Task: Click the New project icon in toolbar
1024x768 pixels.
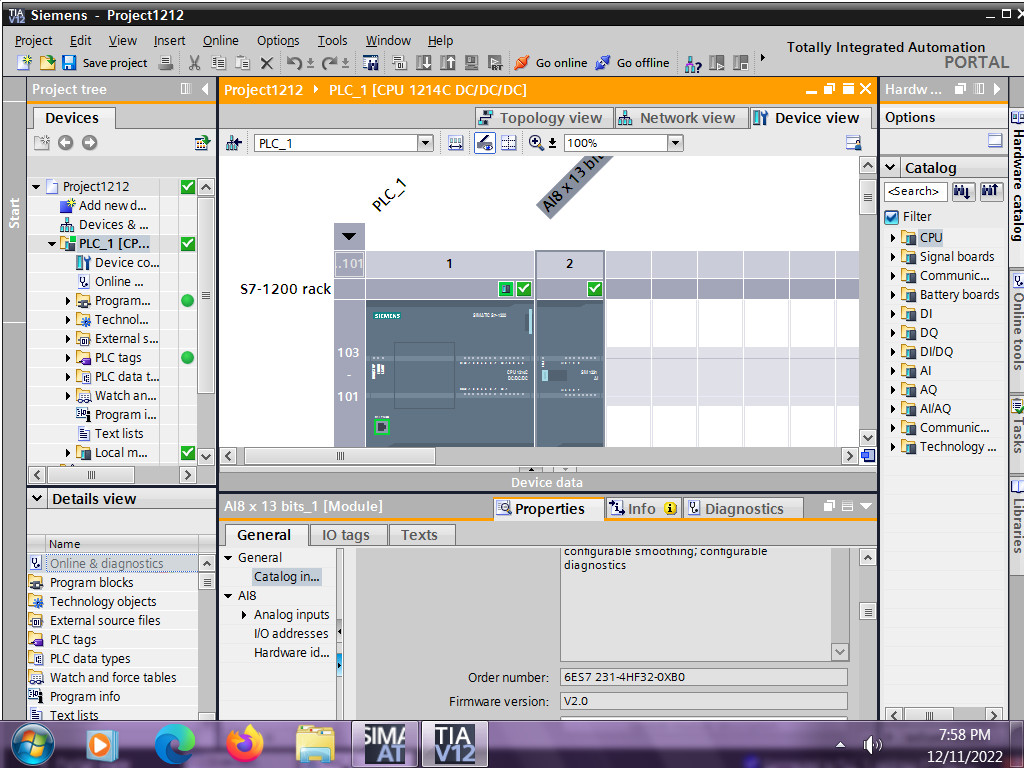Action: click(24, 63)
